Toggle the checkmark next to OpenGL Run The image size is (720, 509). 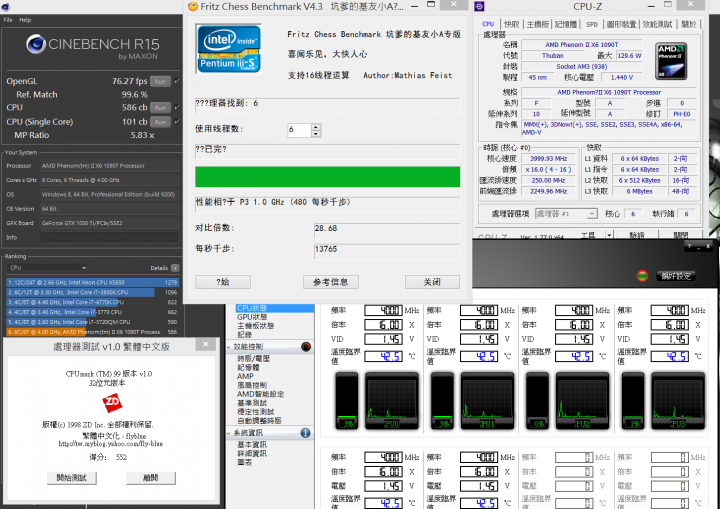point(177,81)
